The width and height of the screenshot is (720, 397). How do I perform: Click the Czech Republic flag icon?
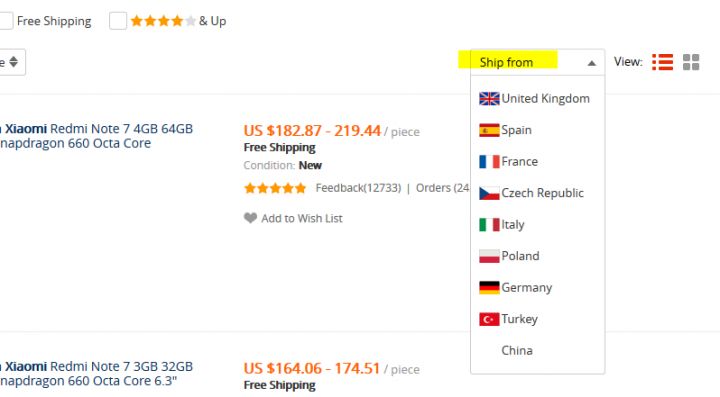pyautogui.click(x=489, y=193)
